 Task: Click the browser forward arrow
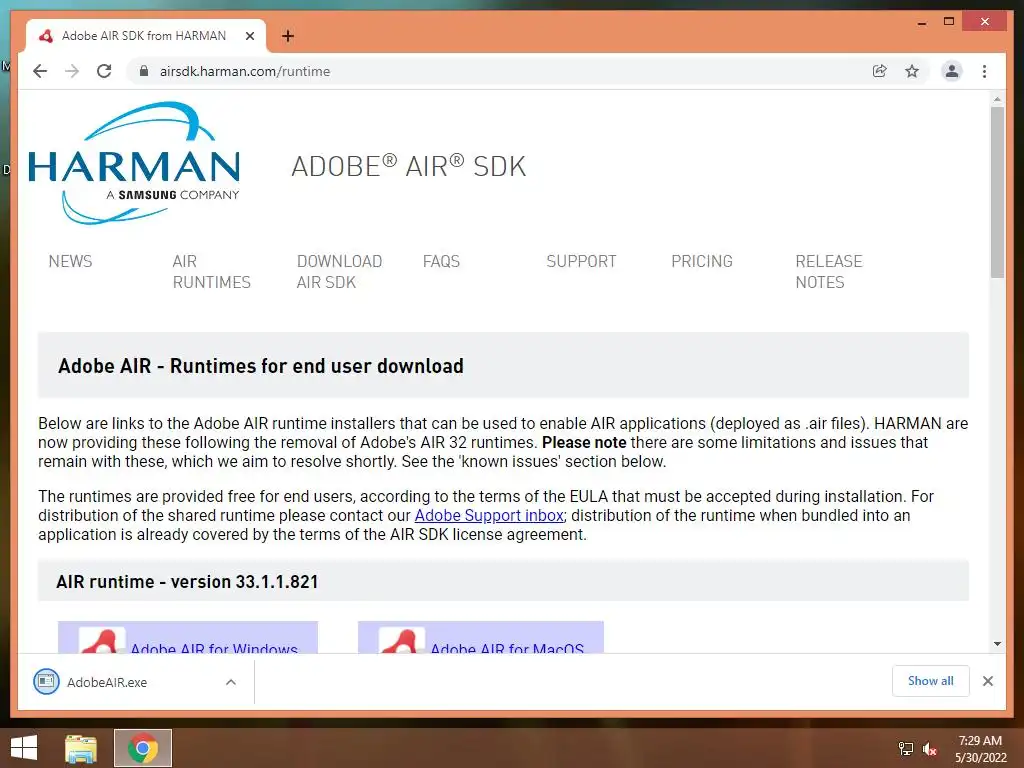(72, 71)
